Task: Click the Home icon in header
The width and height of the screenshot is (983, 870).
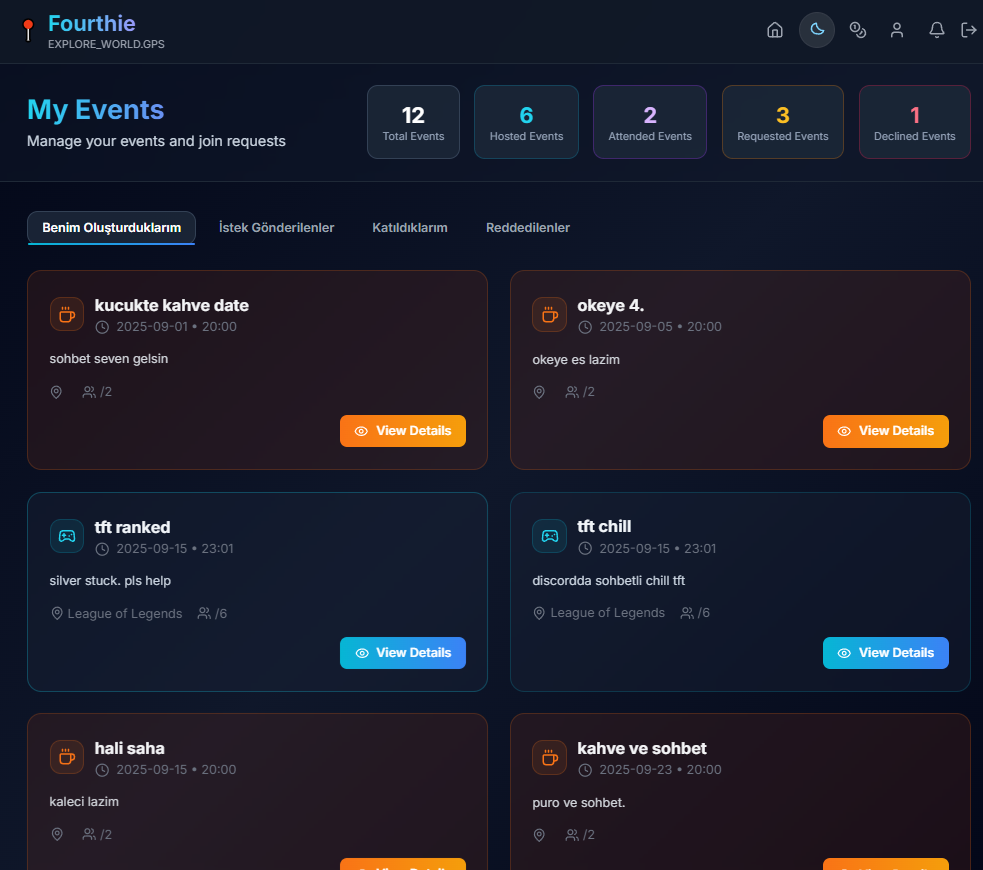Action: click(774, 30)
